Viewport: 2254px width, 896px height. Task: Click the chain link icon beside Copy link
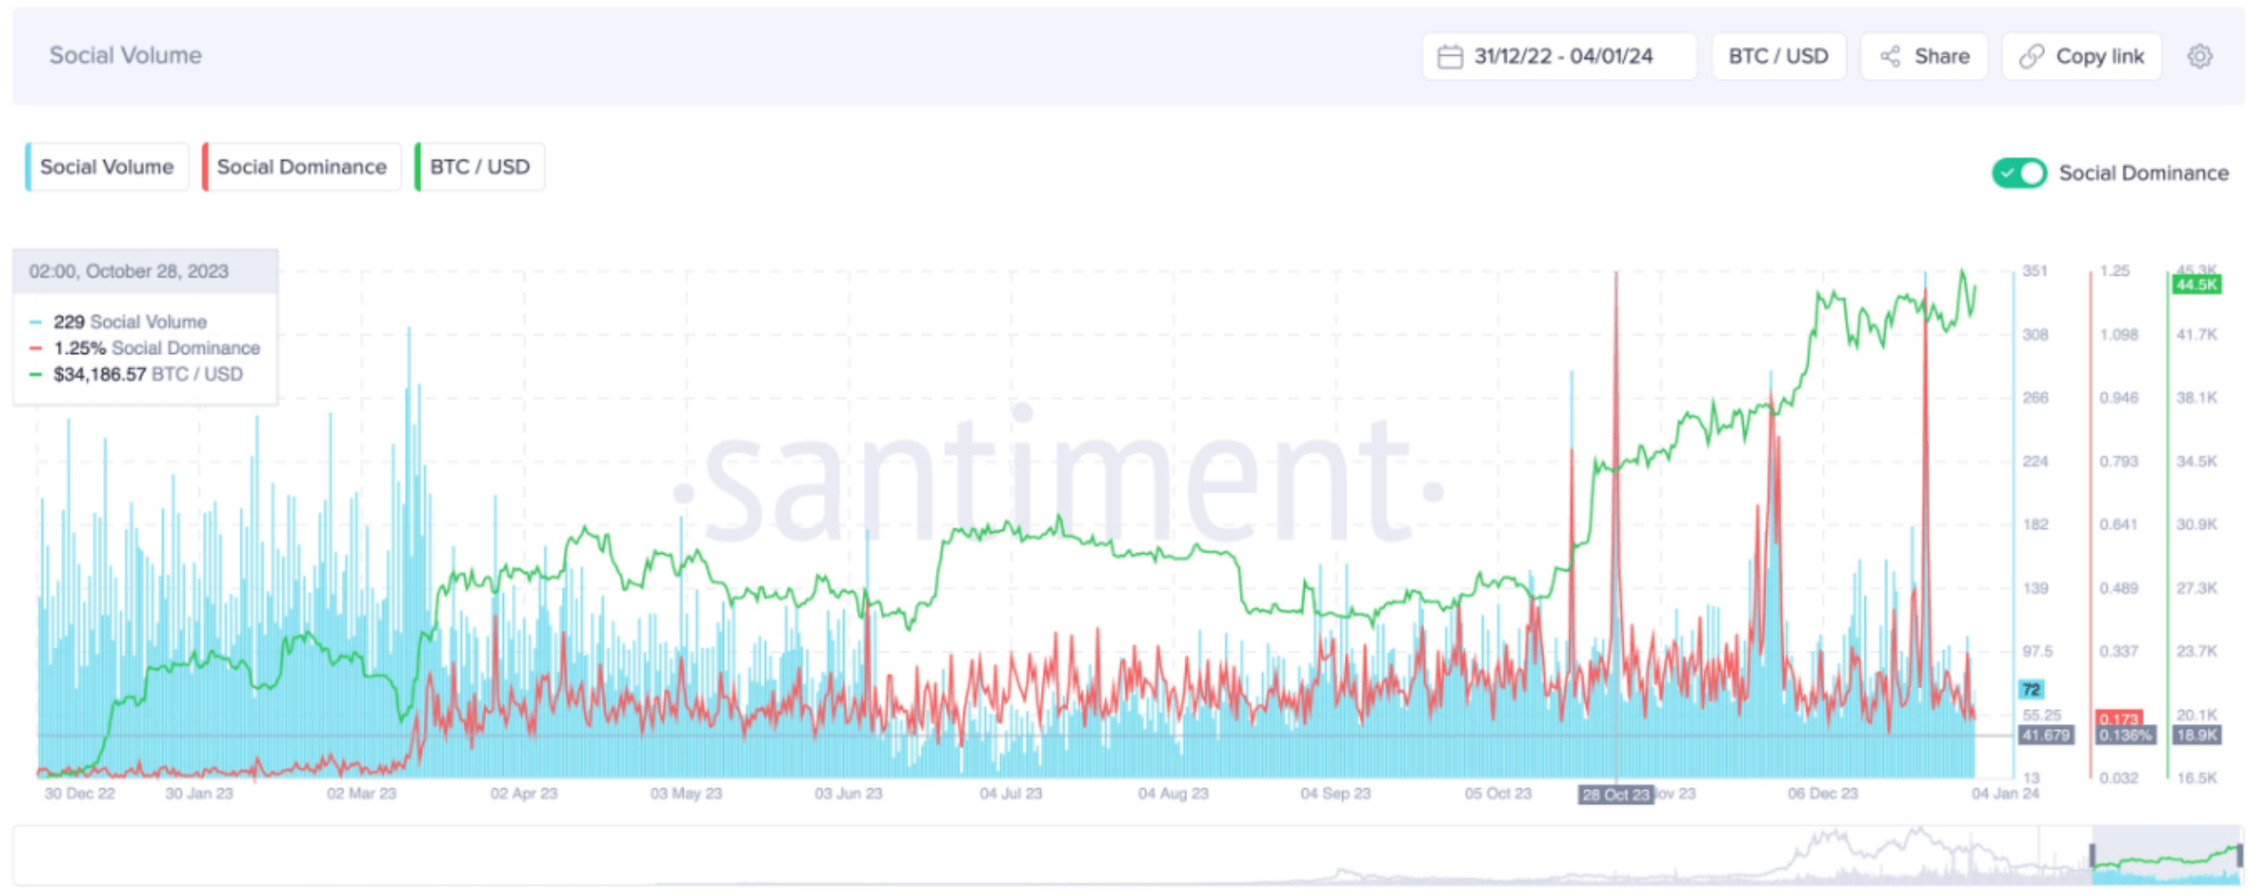(x=2031, y=57)
